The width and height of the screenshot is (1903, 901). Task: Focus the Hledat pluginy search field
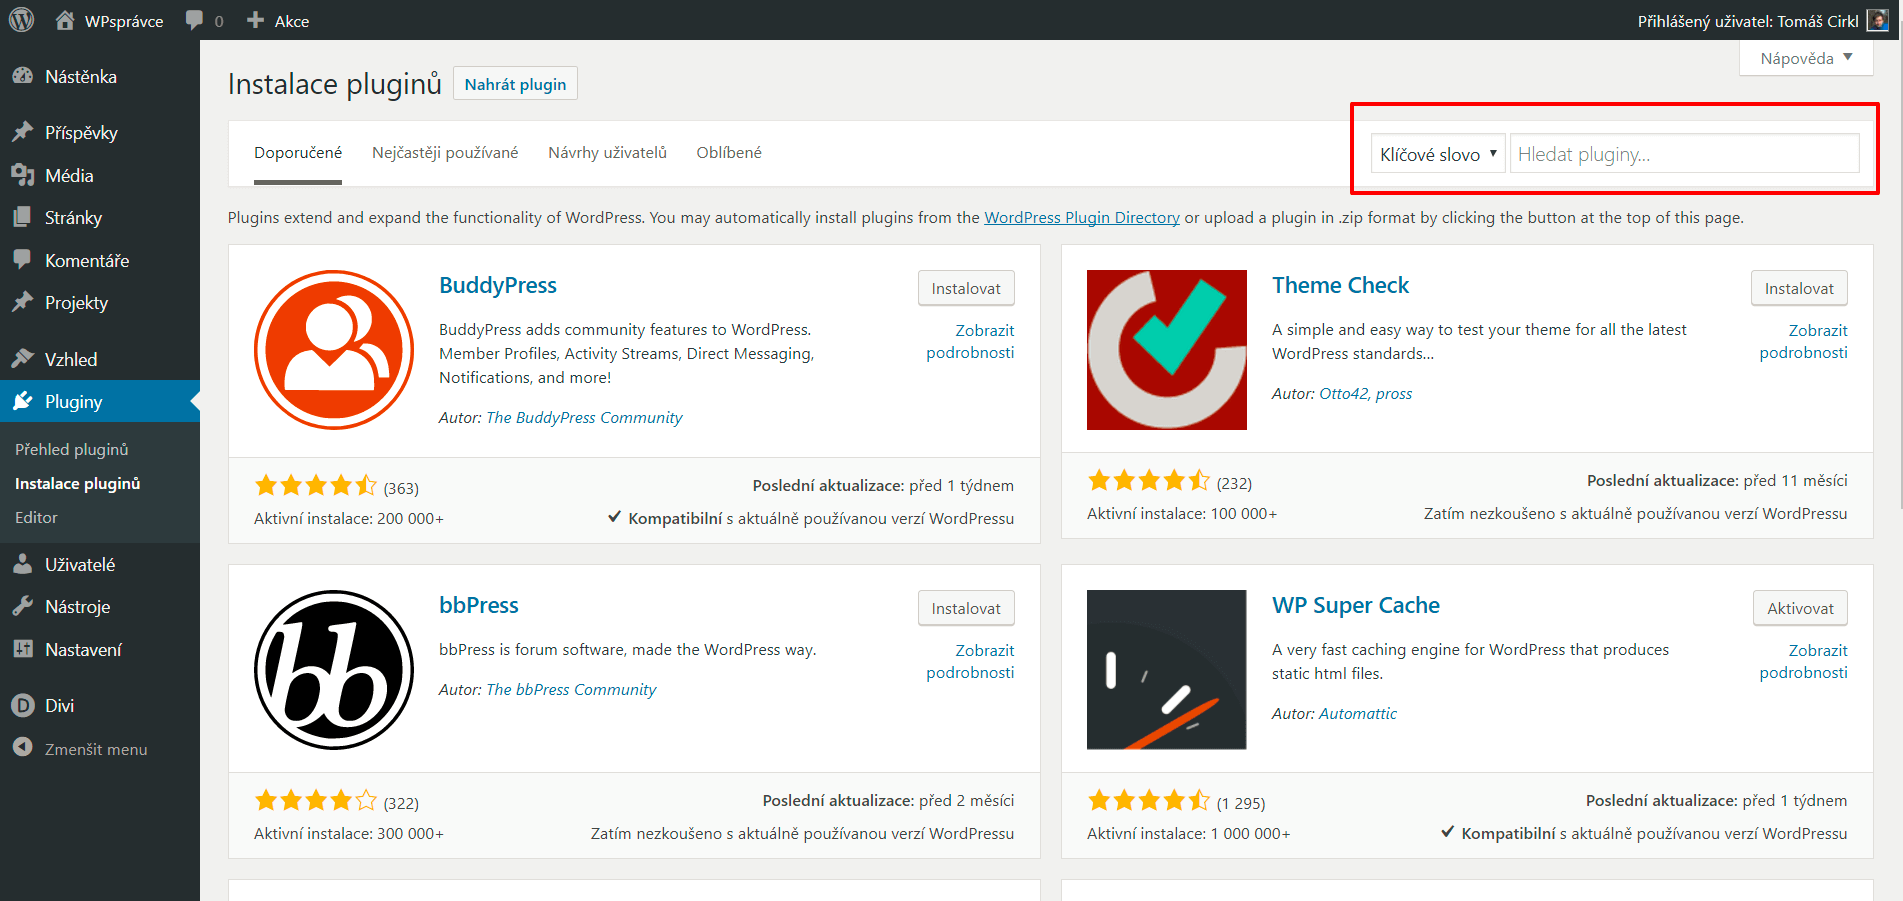pos(1685,154)
